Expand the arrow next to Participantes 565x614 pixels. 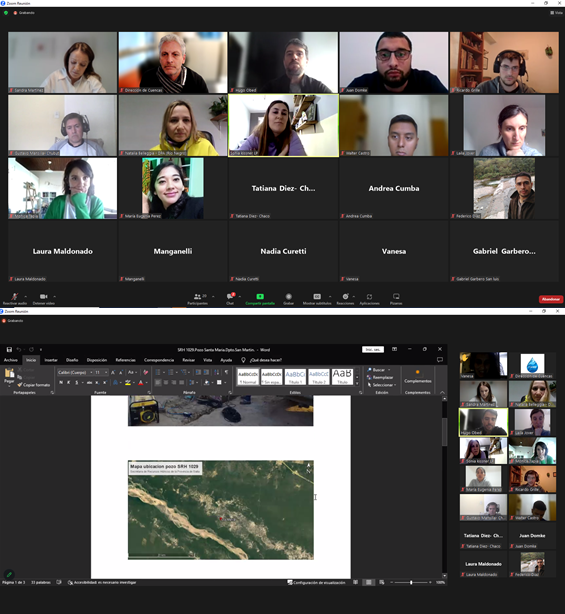tap(213, 296)
